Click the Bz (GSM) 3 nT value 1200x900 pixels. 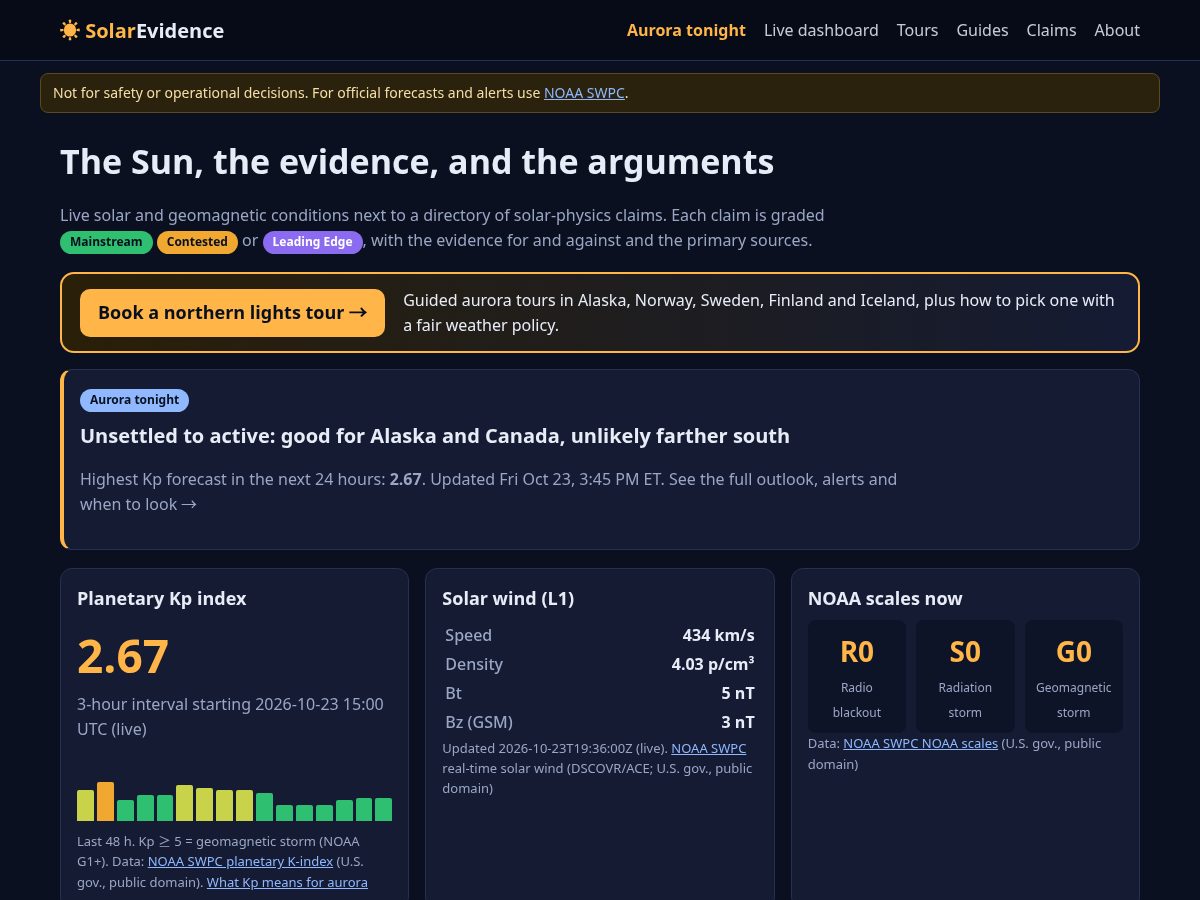coord(738,722)
